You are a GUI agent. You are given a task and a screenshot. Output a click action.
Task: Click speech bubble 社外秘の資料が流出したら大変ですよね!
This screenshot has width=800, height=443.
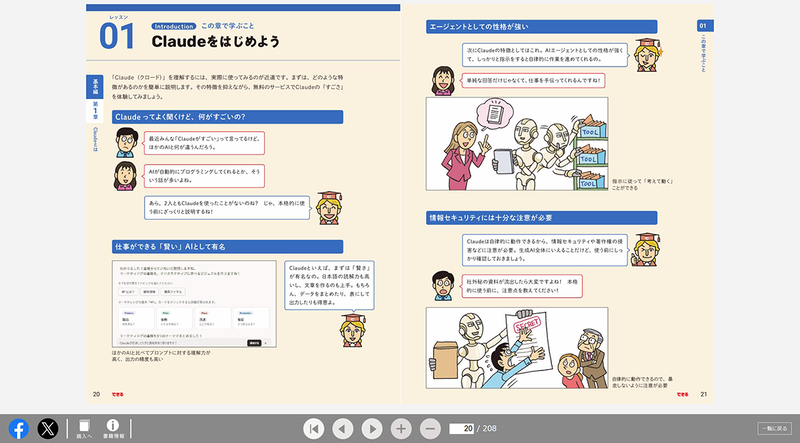(522, 286)
